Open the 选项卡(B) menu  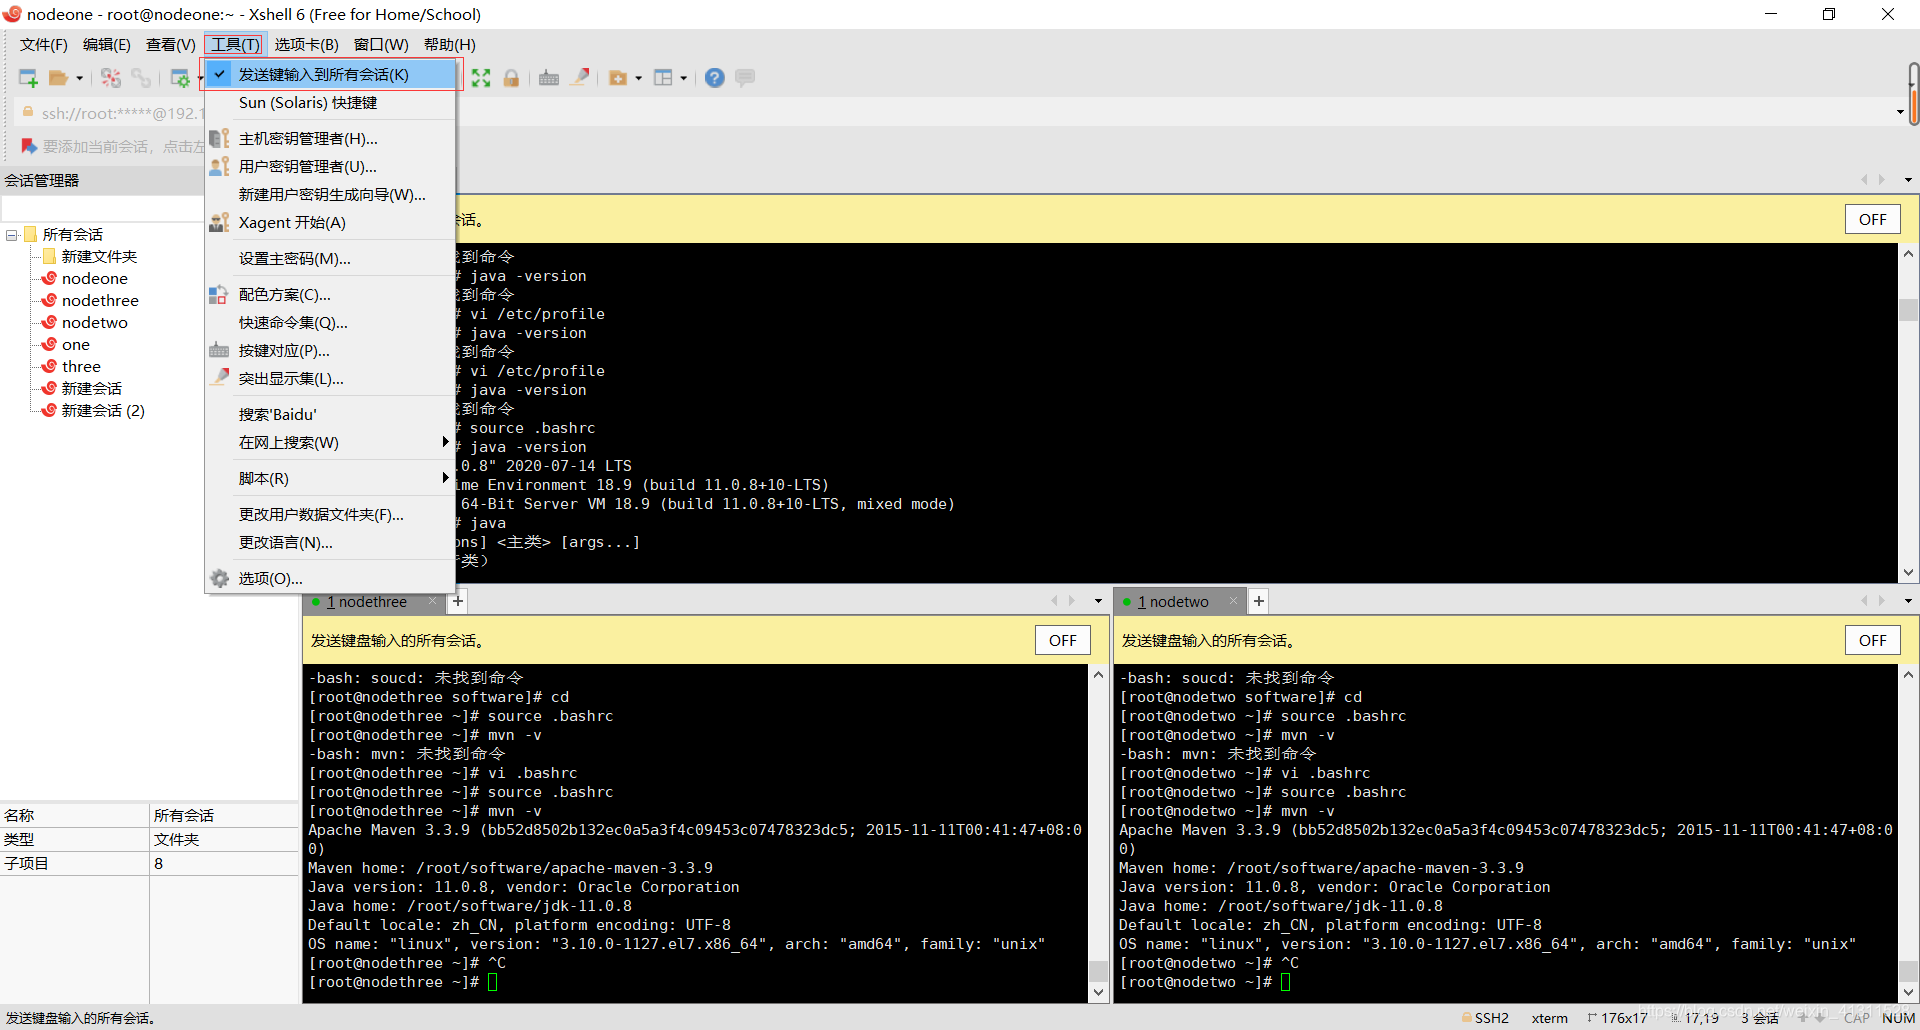306,45
